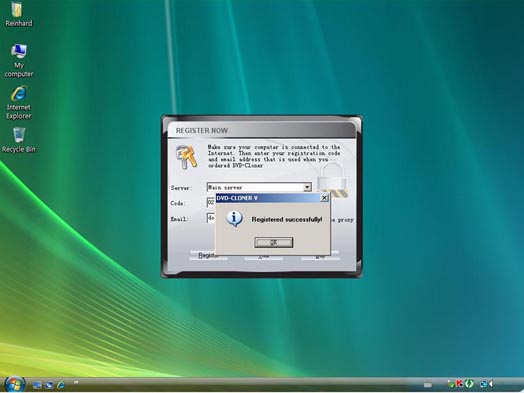524x393 pixels.
Task: Select the Internet Explorer desktop icon
Action: click(19, 102)
